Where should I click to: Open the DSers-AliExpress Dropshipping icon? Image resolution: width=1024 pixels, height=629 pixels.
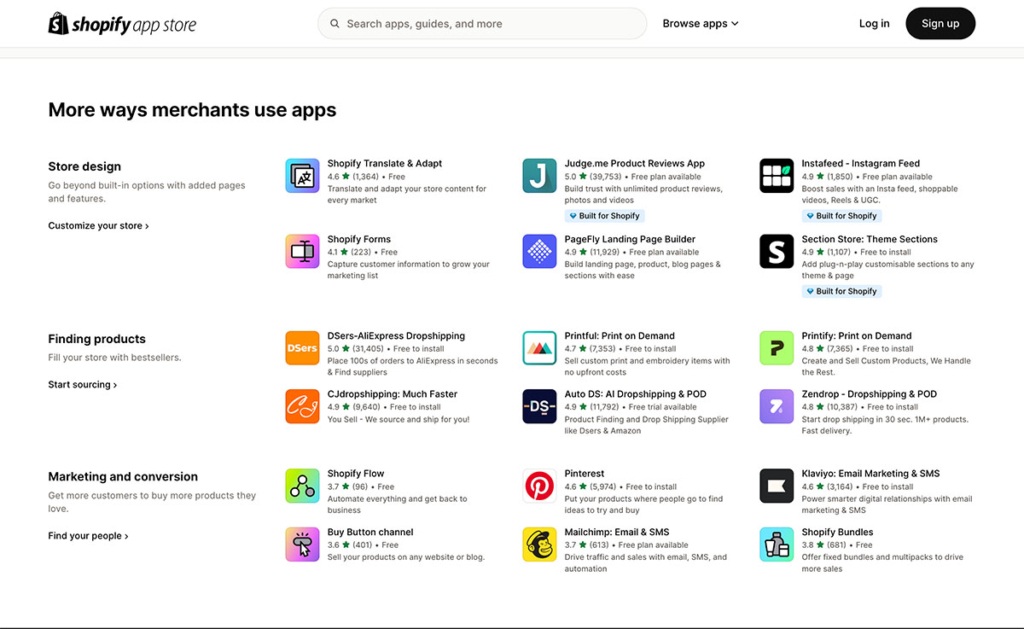[x=302, y=348]
